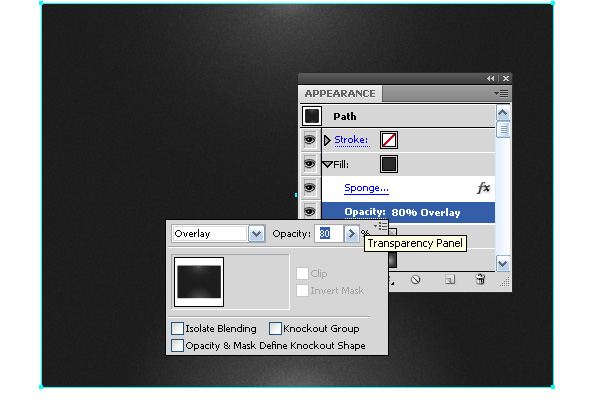Open the Transparency panel flyout menu

click(x=381, y=226)
